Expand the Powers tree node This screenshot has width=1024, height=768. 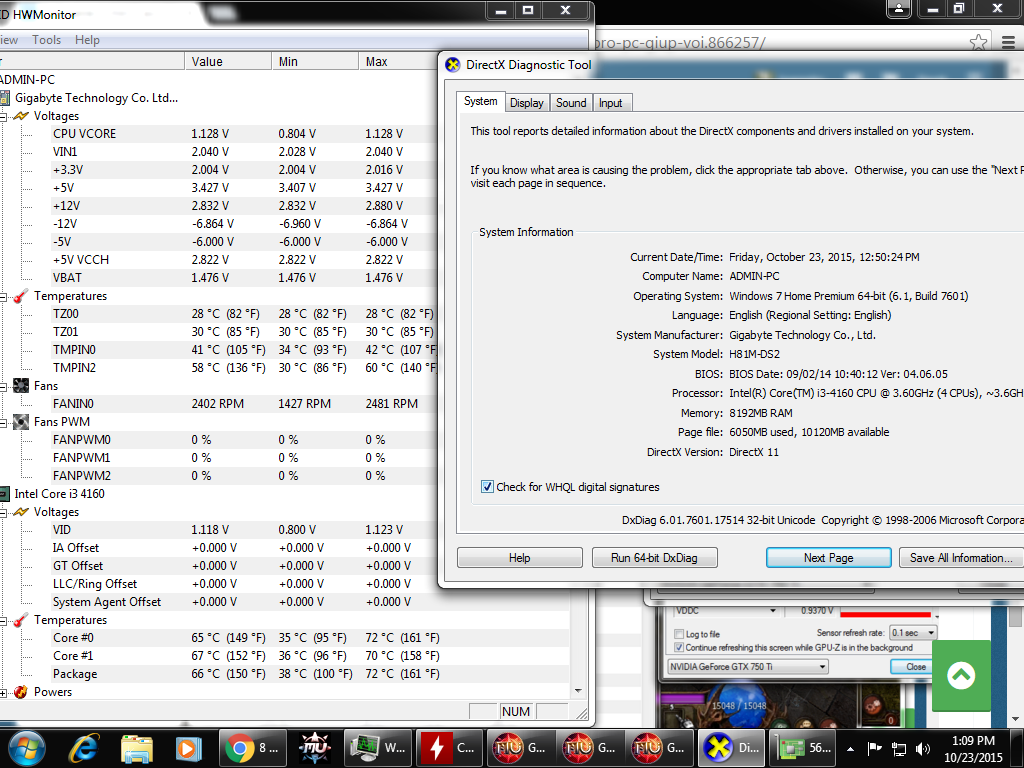click(4, 692)
